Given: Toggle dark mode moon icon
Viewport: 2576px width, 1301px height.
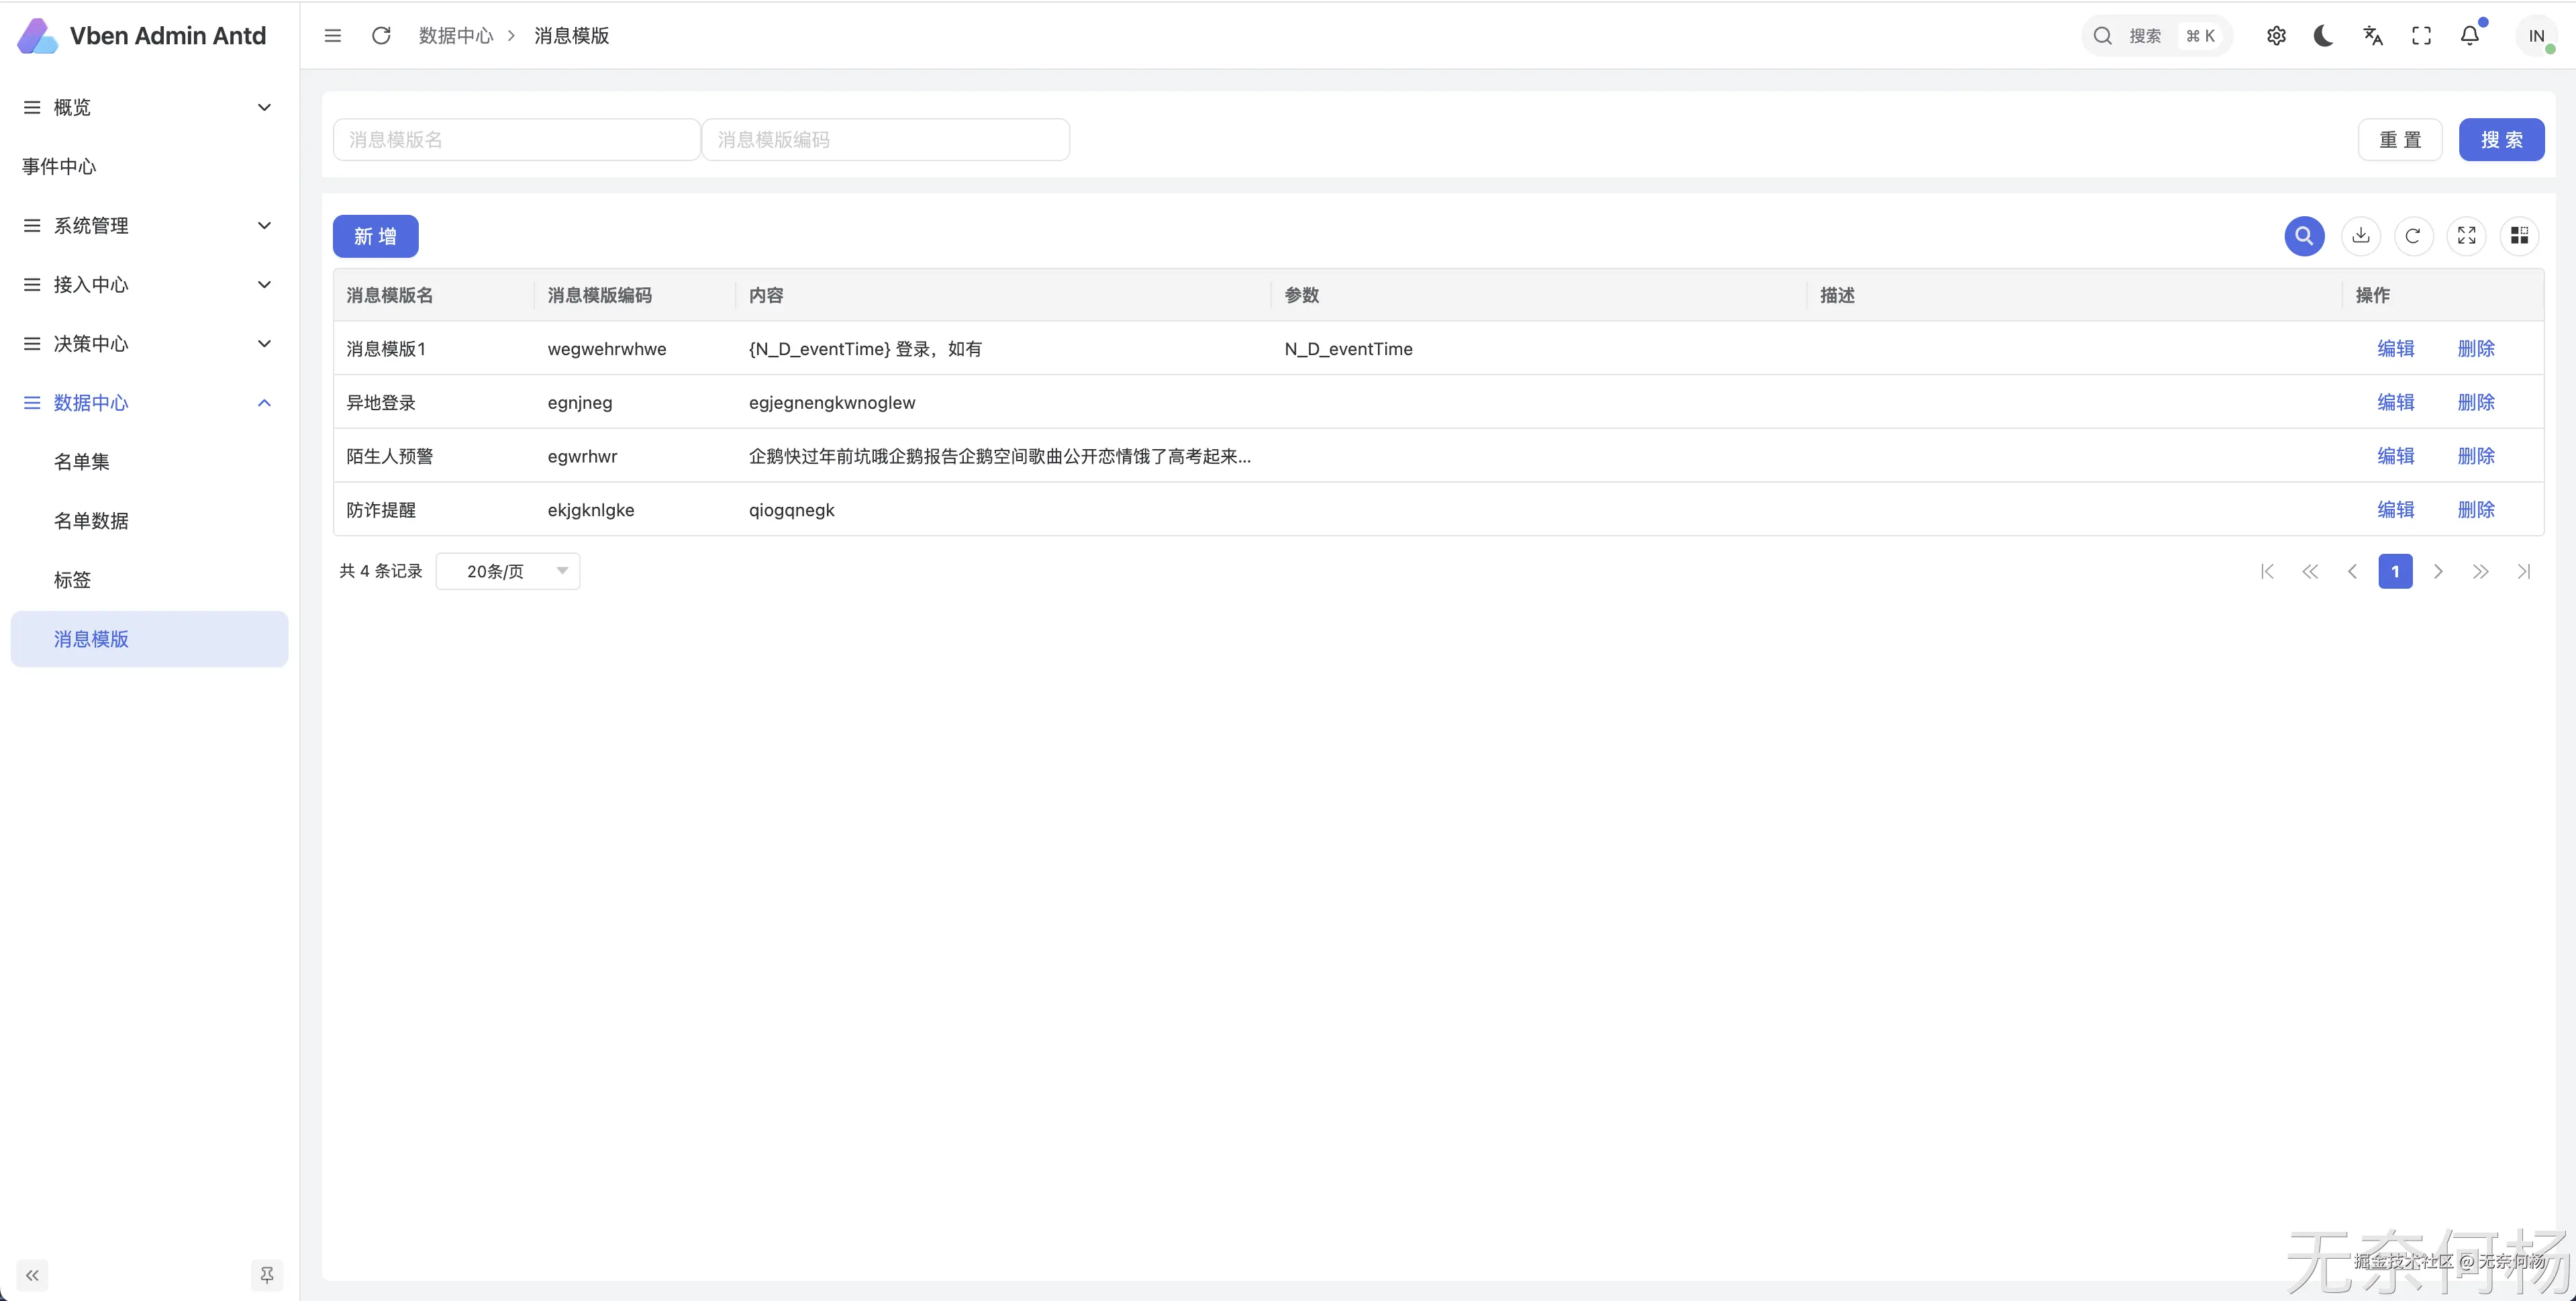Looking at the screenshot, I should click(2323, 36).
